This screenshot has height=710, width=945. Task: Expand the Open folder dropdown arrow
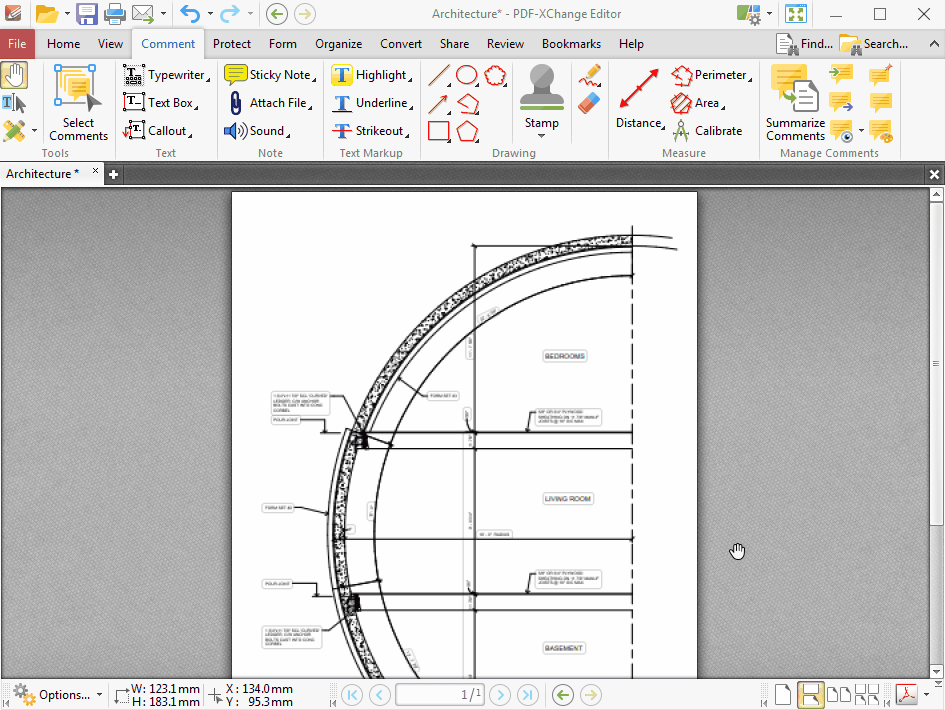click(66, 14)
